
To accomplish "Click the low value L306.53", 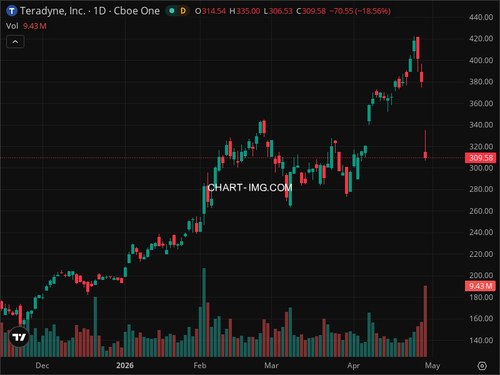I will [x=278, y=11].
